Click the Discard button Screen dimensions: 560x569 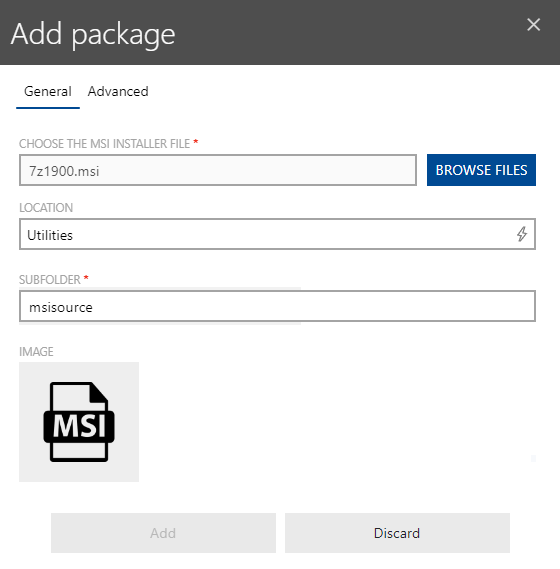[x=397, y=533]
